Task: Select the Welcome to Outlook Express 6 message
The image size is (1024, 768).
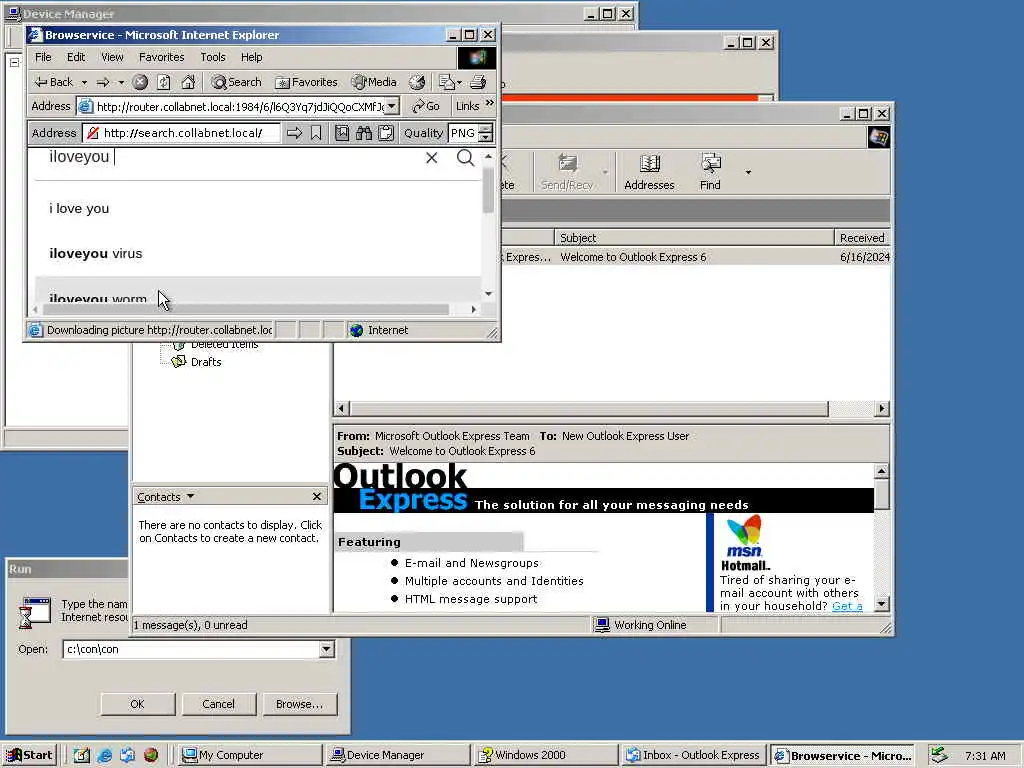Action: point(633,257)
